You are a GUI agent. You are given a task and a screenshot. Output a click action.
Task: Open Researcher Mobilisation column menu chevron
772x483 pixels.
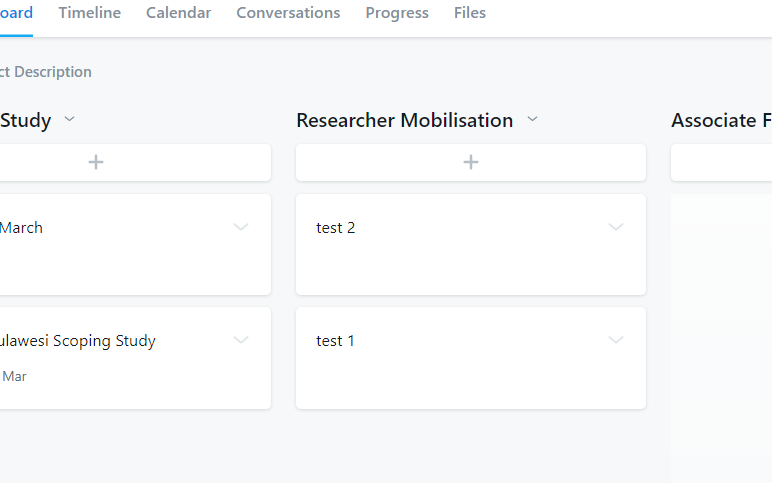coord(533,120)
